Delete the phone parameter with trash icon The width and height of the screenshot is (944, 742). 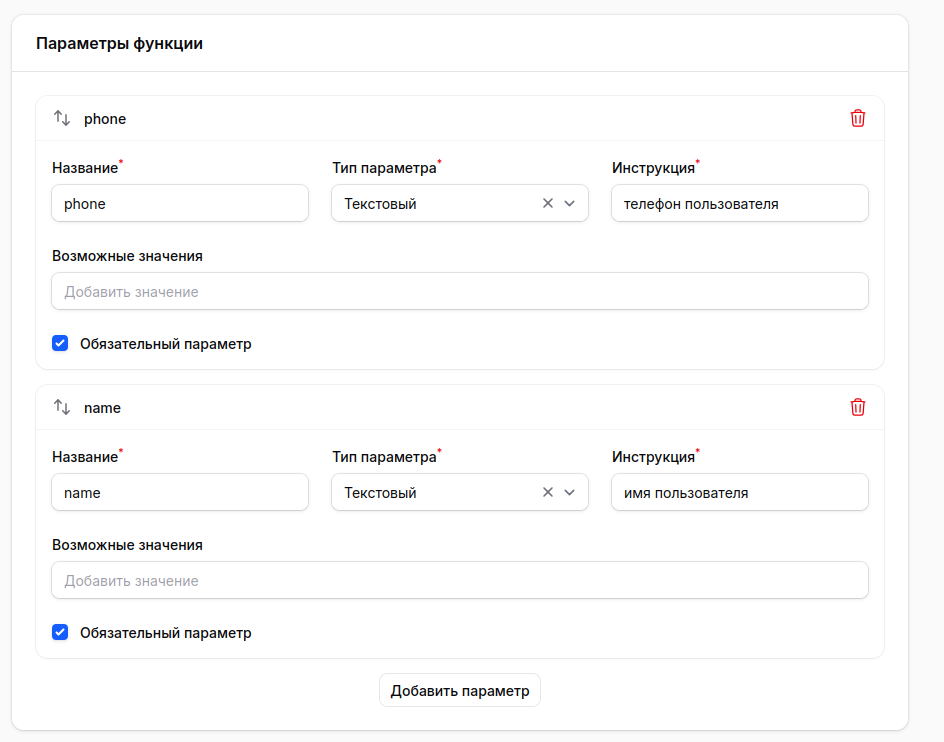(857, 118)
